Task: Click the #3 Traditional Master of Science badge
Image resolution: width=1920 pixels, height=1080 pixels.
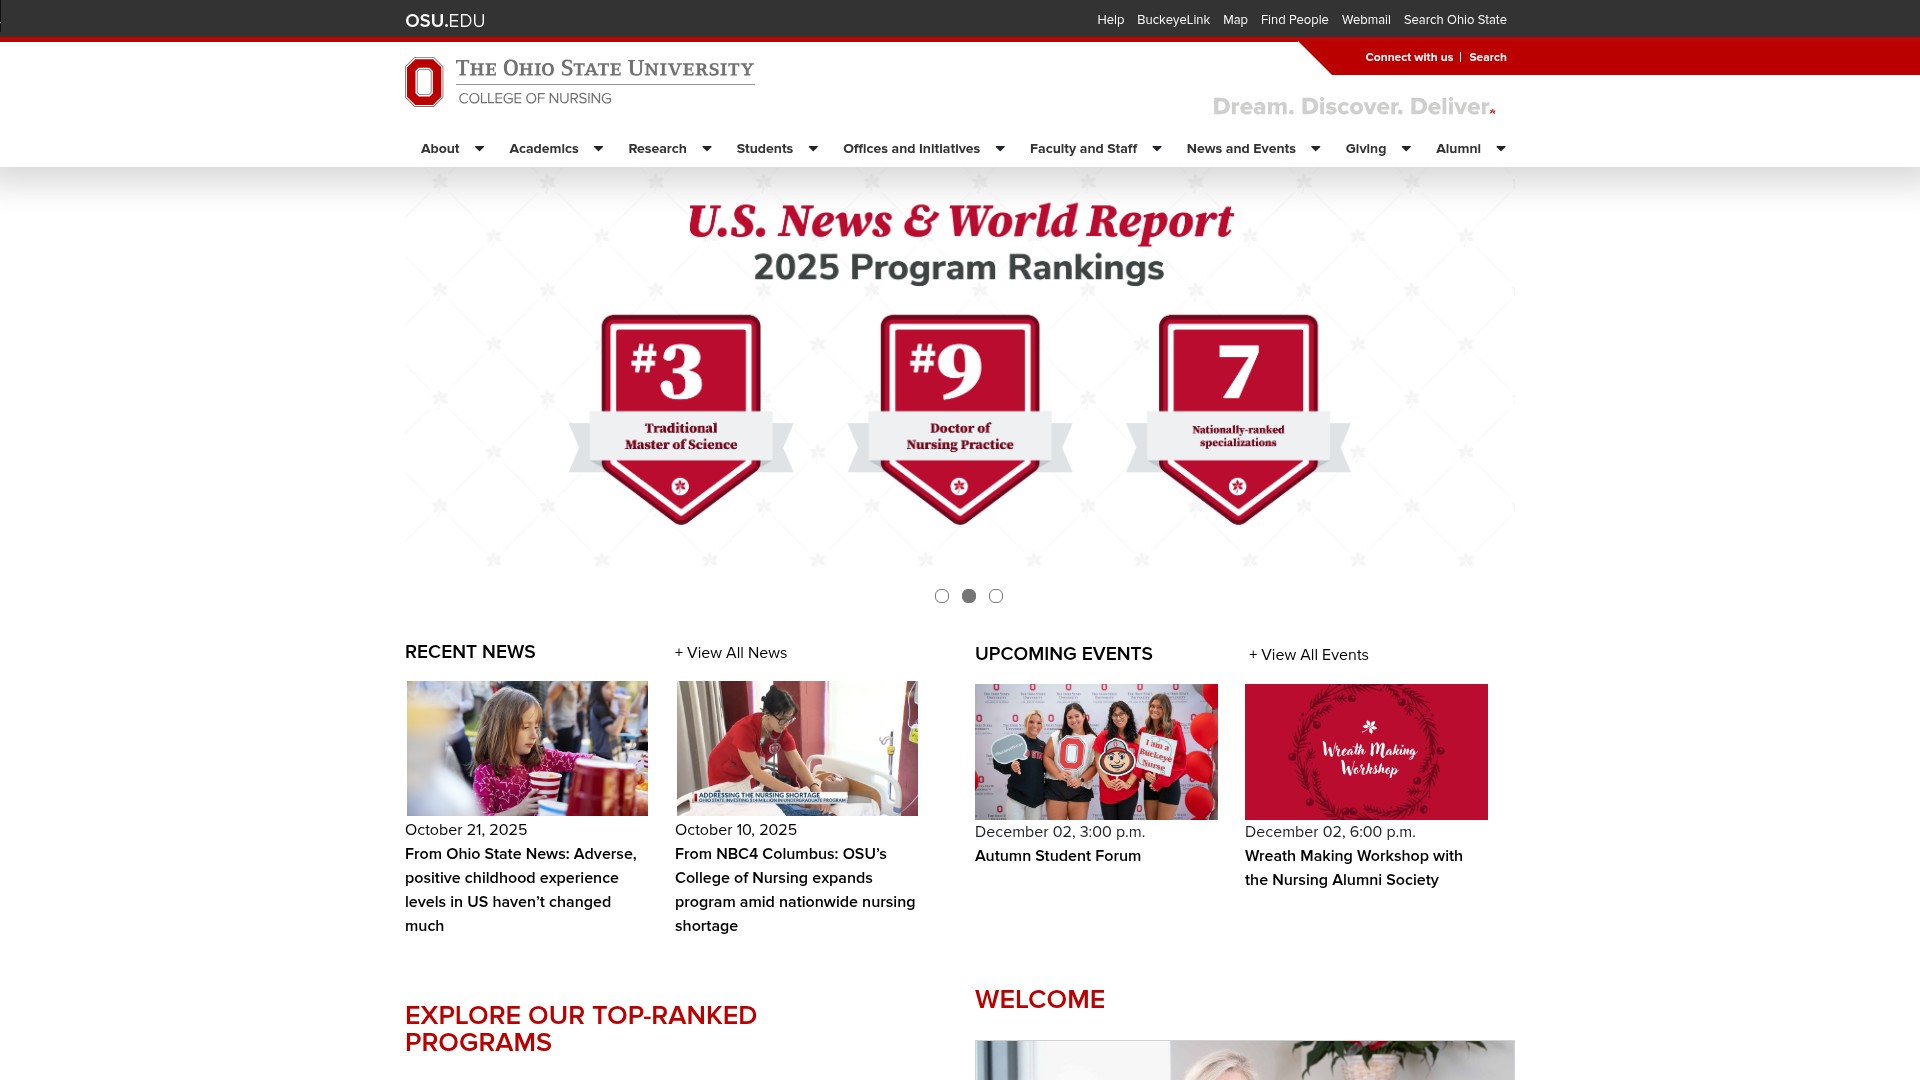Action: (681, 419)
